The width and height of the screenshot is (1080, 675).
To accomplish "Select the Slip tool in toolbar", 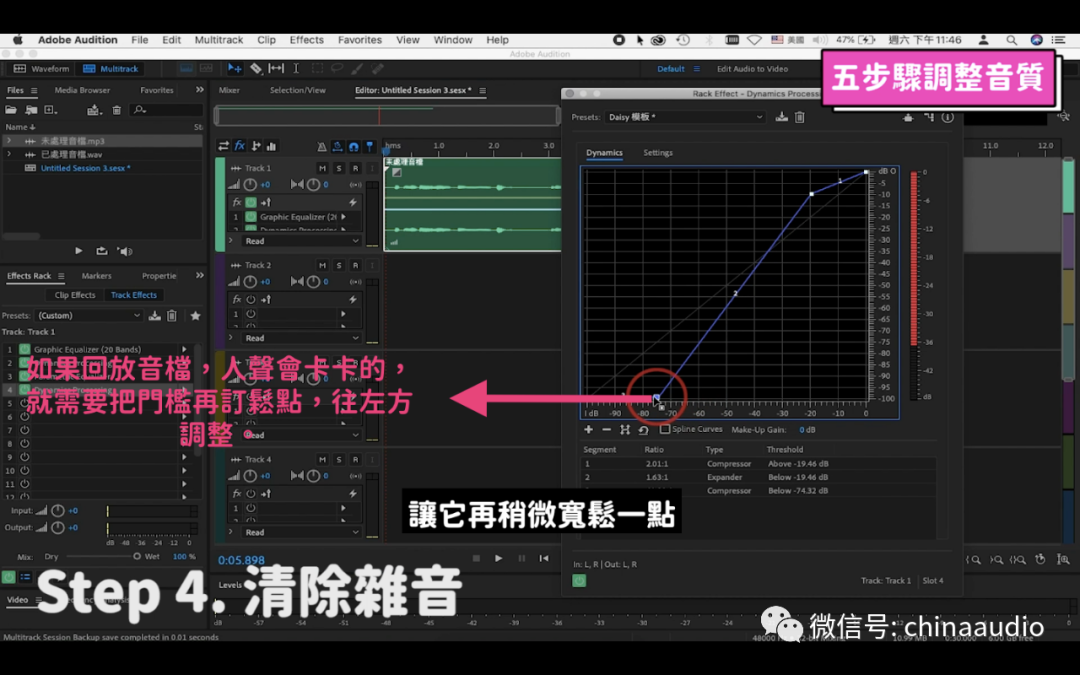I will (x=276, y=68).
